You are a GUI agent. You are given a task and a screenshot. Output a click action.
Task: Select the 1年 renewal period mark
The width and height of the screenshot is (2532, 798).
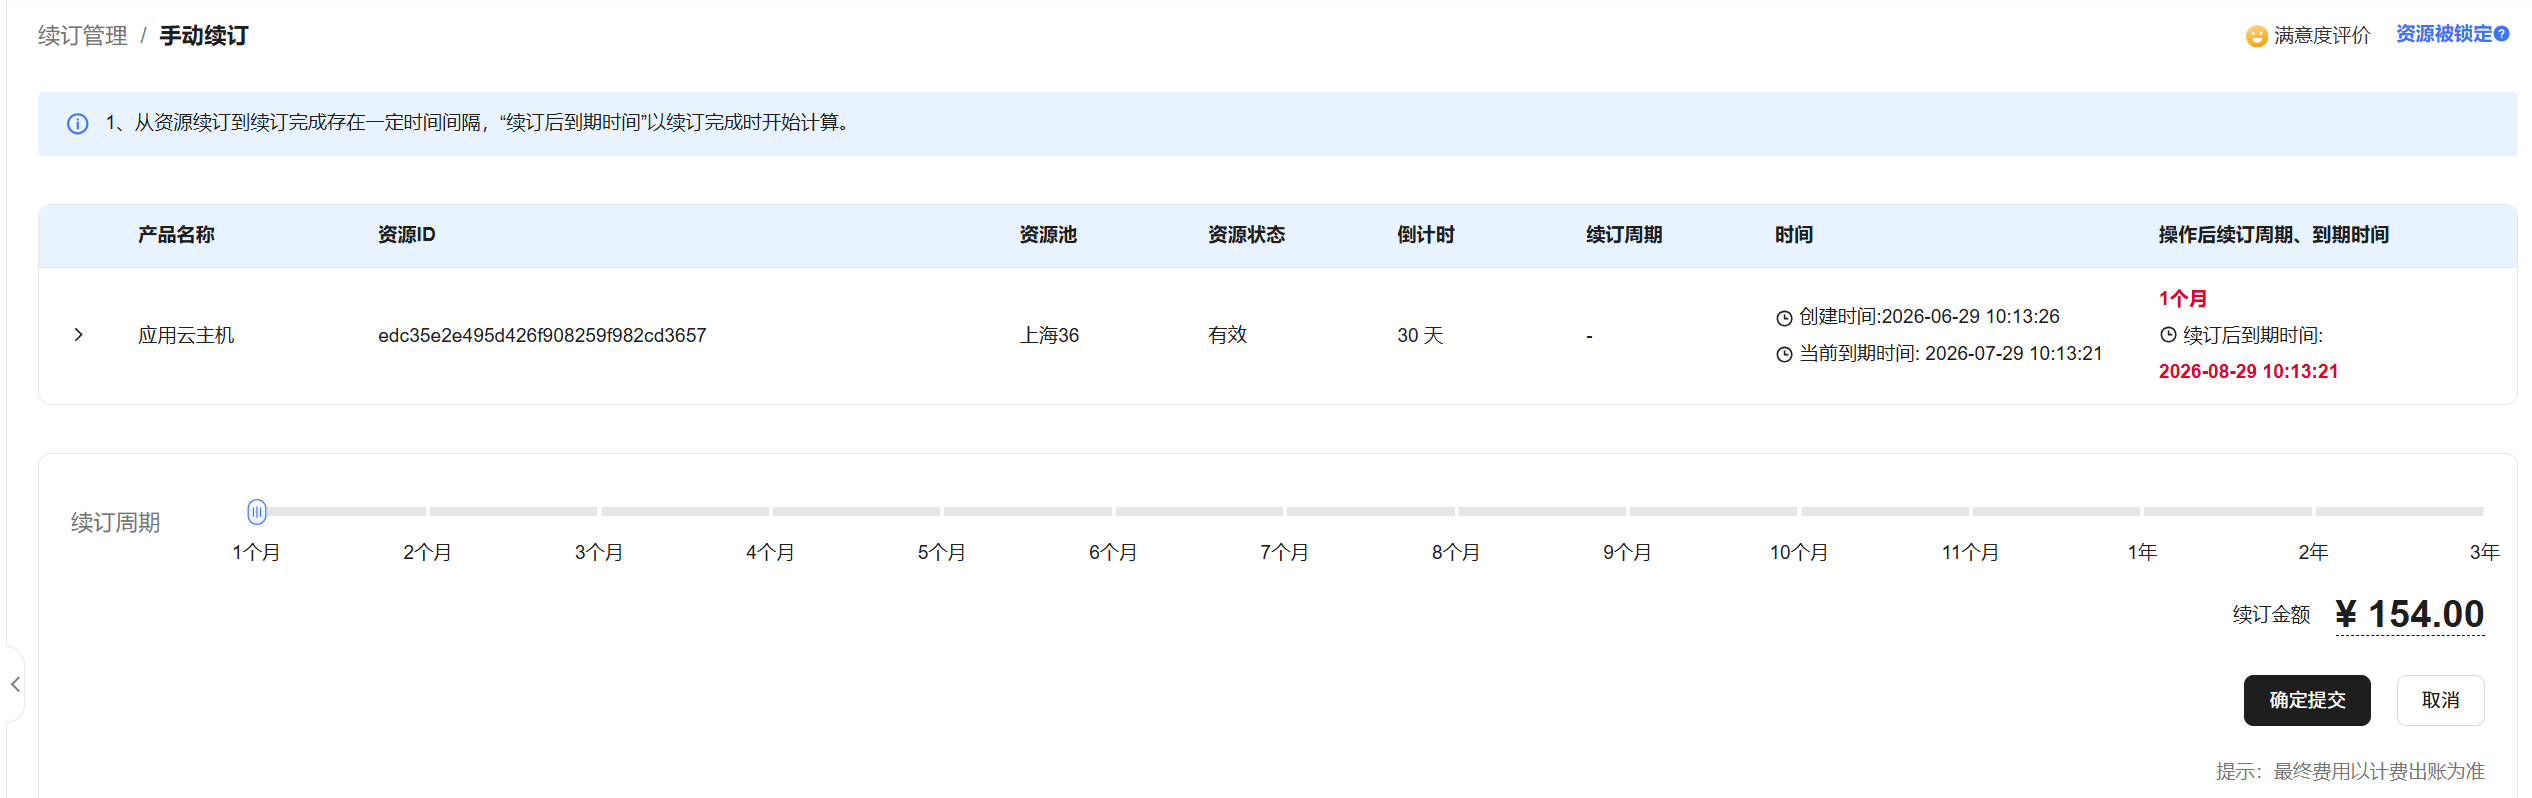coord(2142,552)
